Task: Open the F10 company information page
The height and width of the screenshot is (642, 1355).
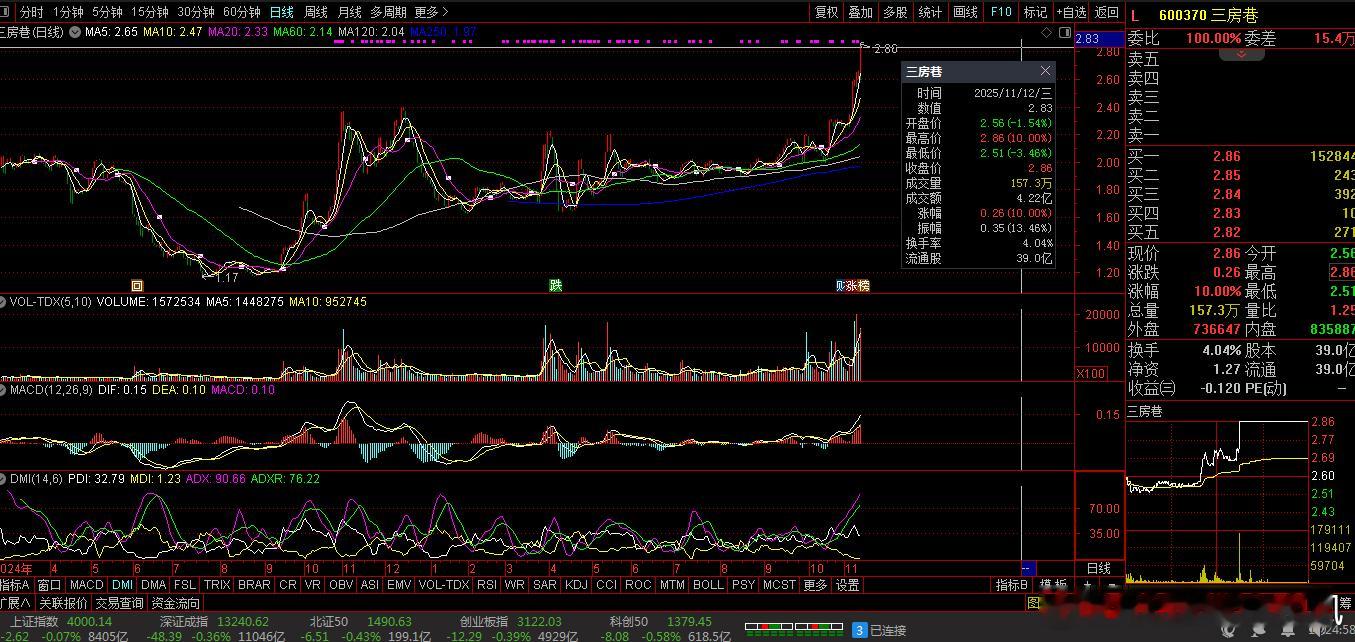Action: tap(1000, 12)
